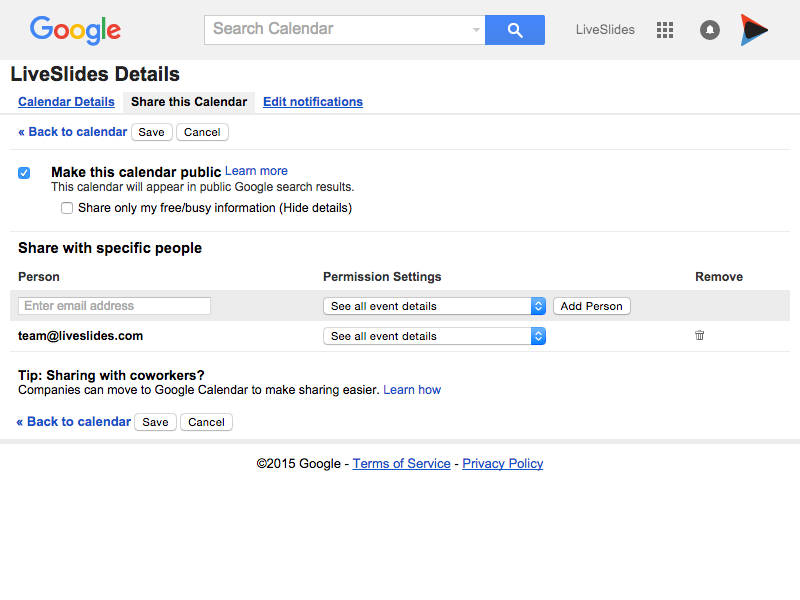This screenshot has height=600, width=800.
Task: Open the Terms of Service link
Action: 402,463
